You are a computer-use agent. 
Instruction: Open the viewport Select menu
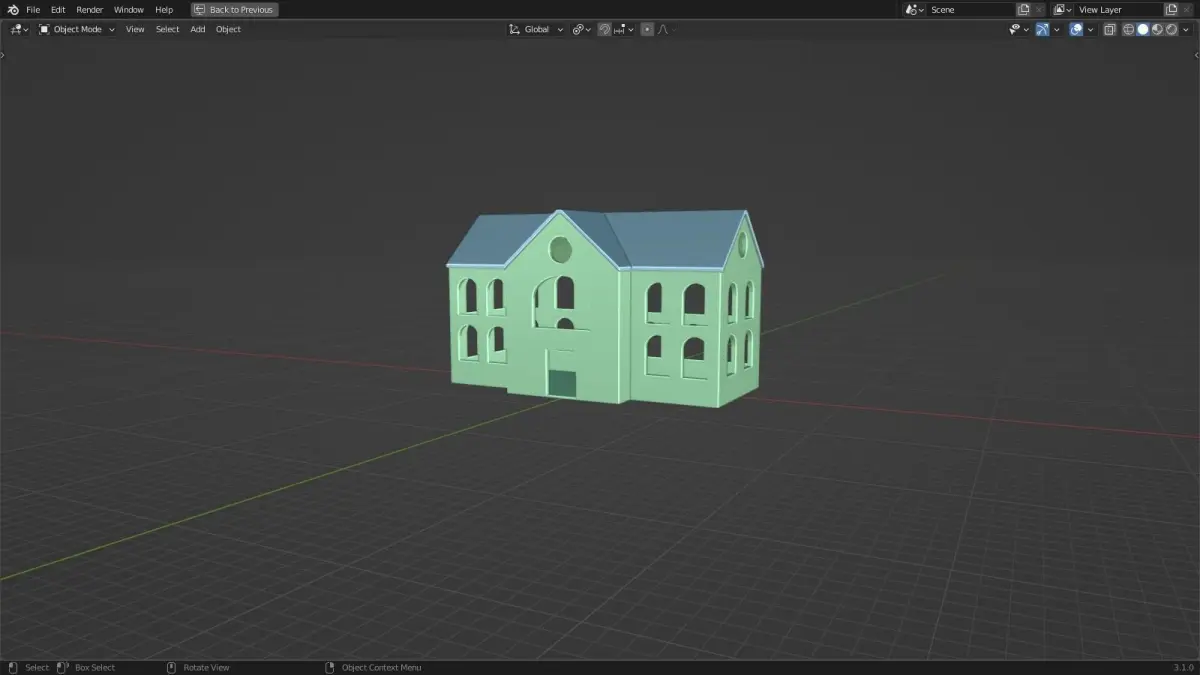tap(167, 29)
